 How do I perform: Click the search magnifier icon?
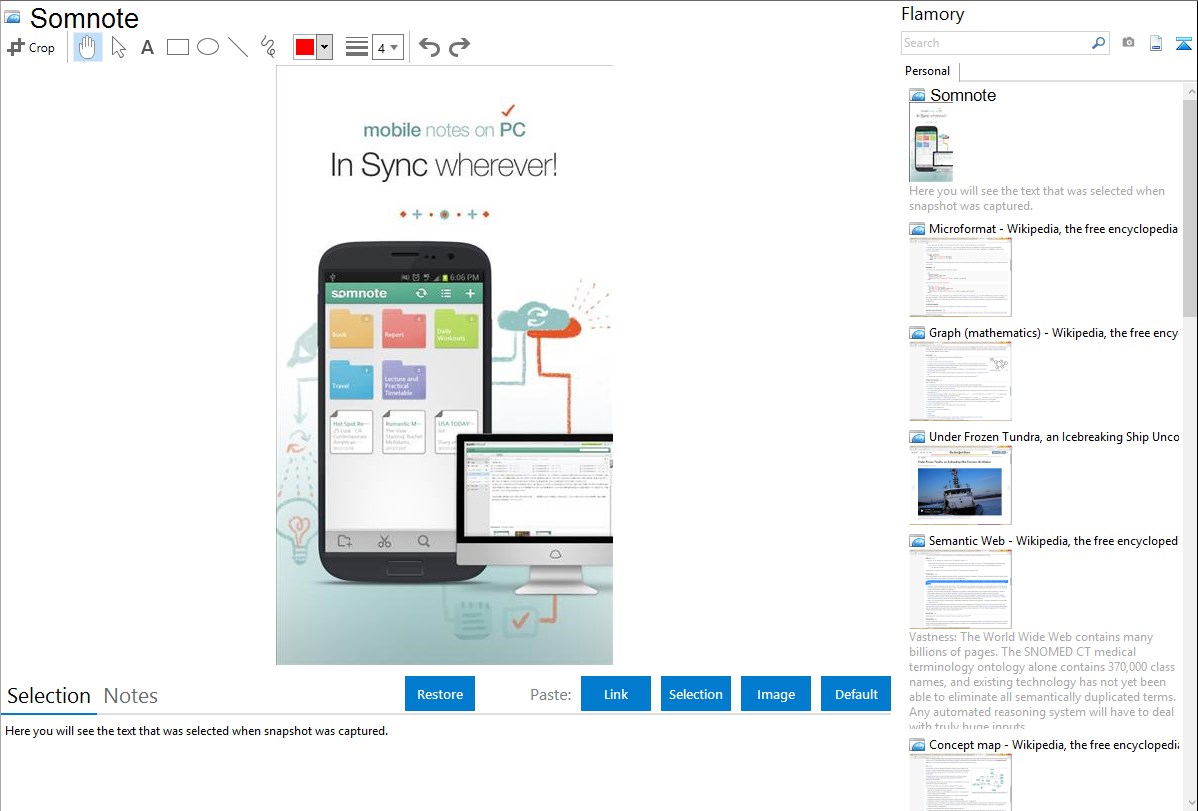[x=1098, y=43]
